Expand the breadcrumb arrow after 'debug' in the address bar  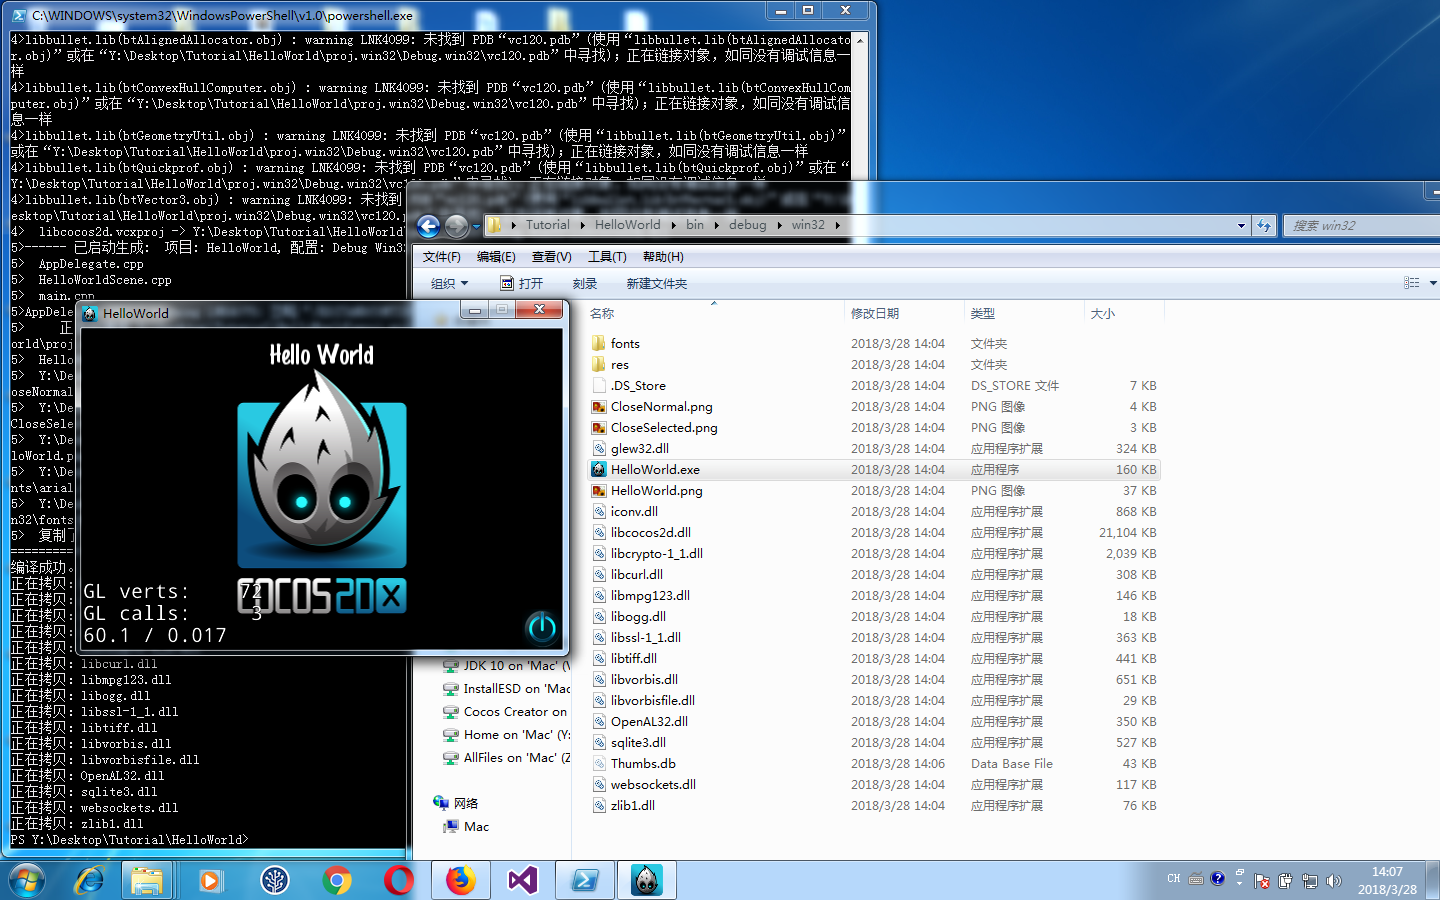click(x=779, y=226)
